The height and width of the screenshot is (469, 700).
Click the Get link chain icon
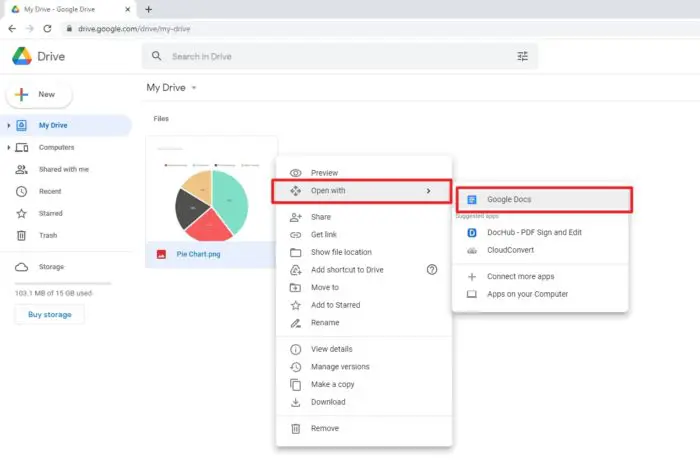296,235
